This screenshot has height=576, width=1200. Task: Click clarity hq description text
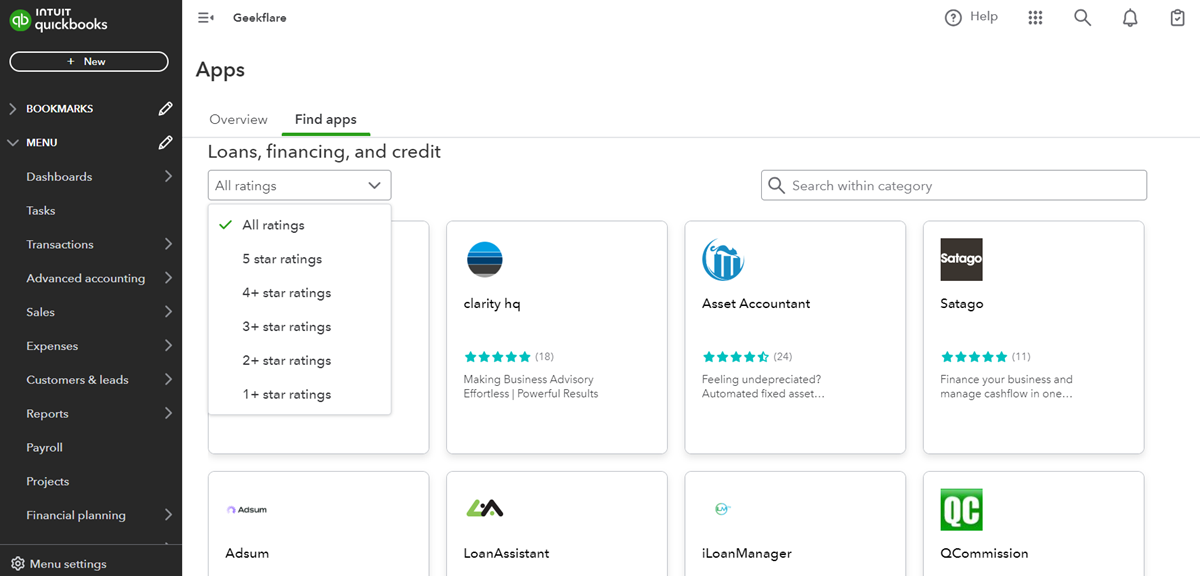531,386
